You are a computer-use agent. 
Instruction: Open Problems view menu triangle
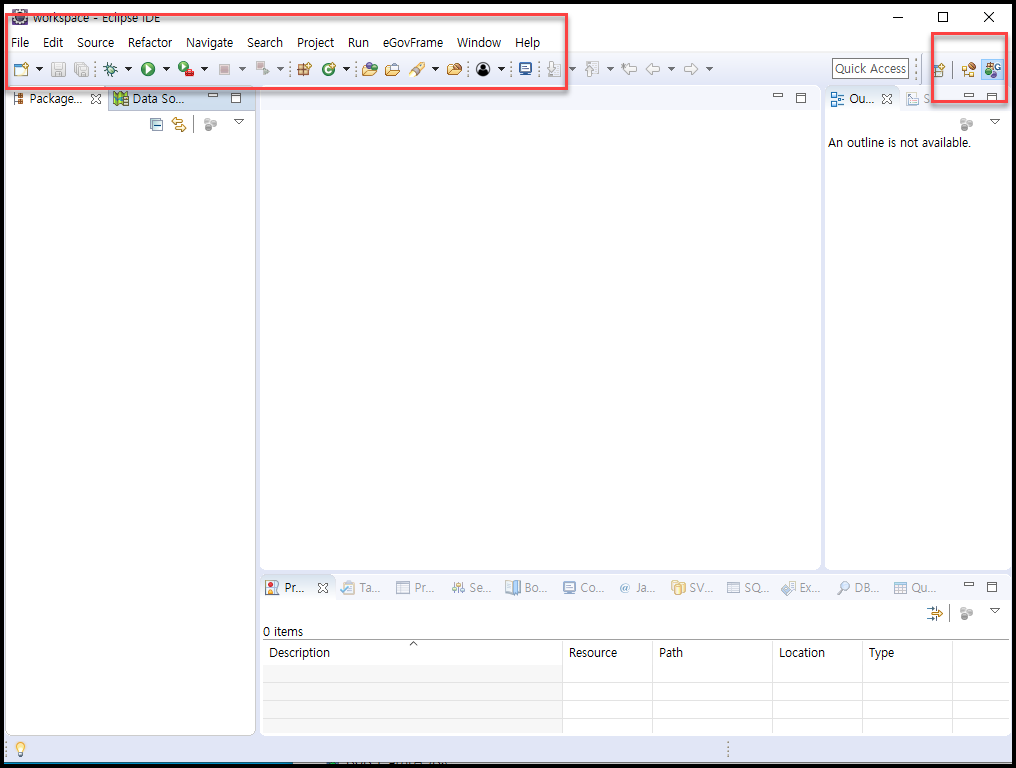tap(995, 611)
